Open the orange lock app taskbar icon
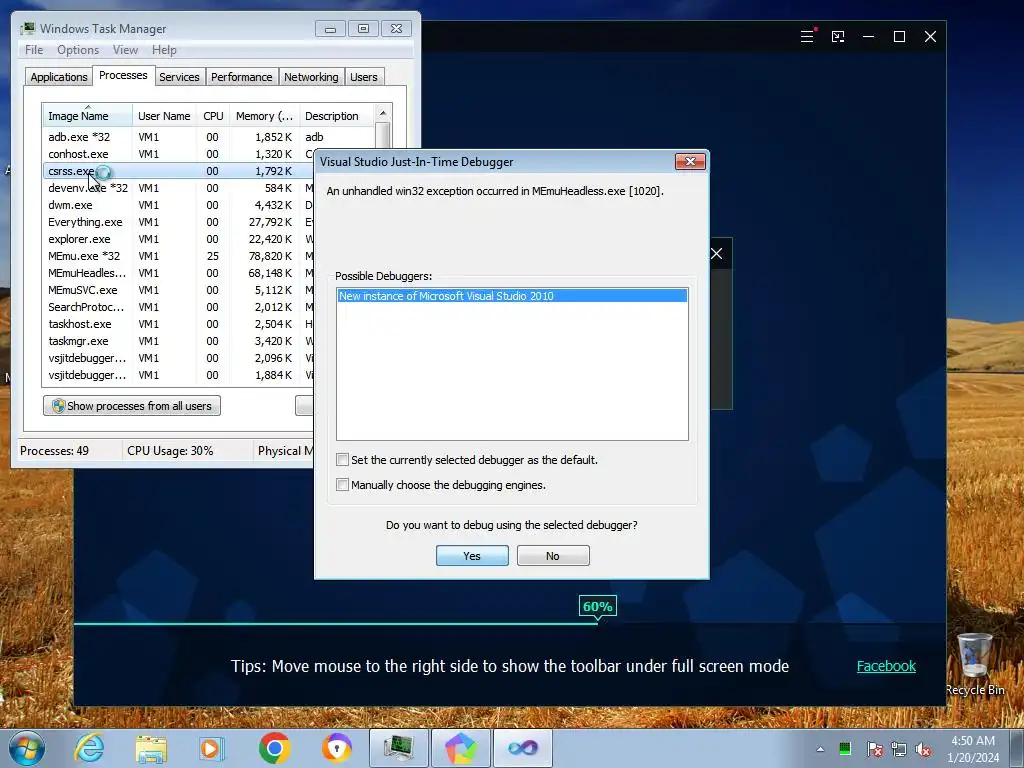 point(337,748)
